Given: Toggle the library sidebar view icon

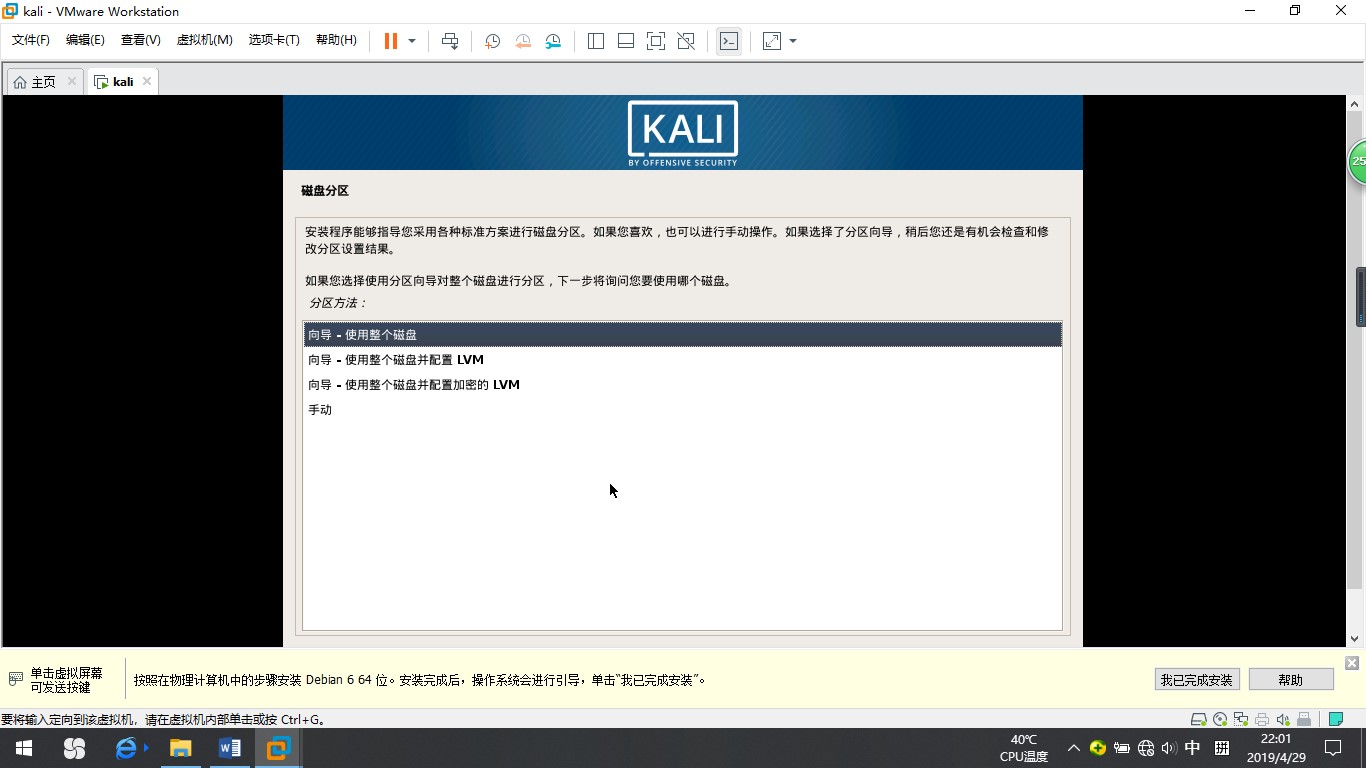Looking at the screenshot, I should (x=596, y=41).
